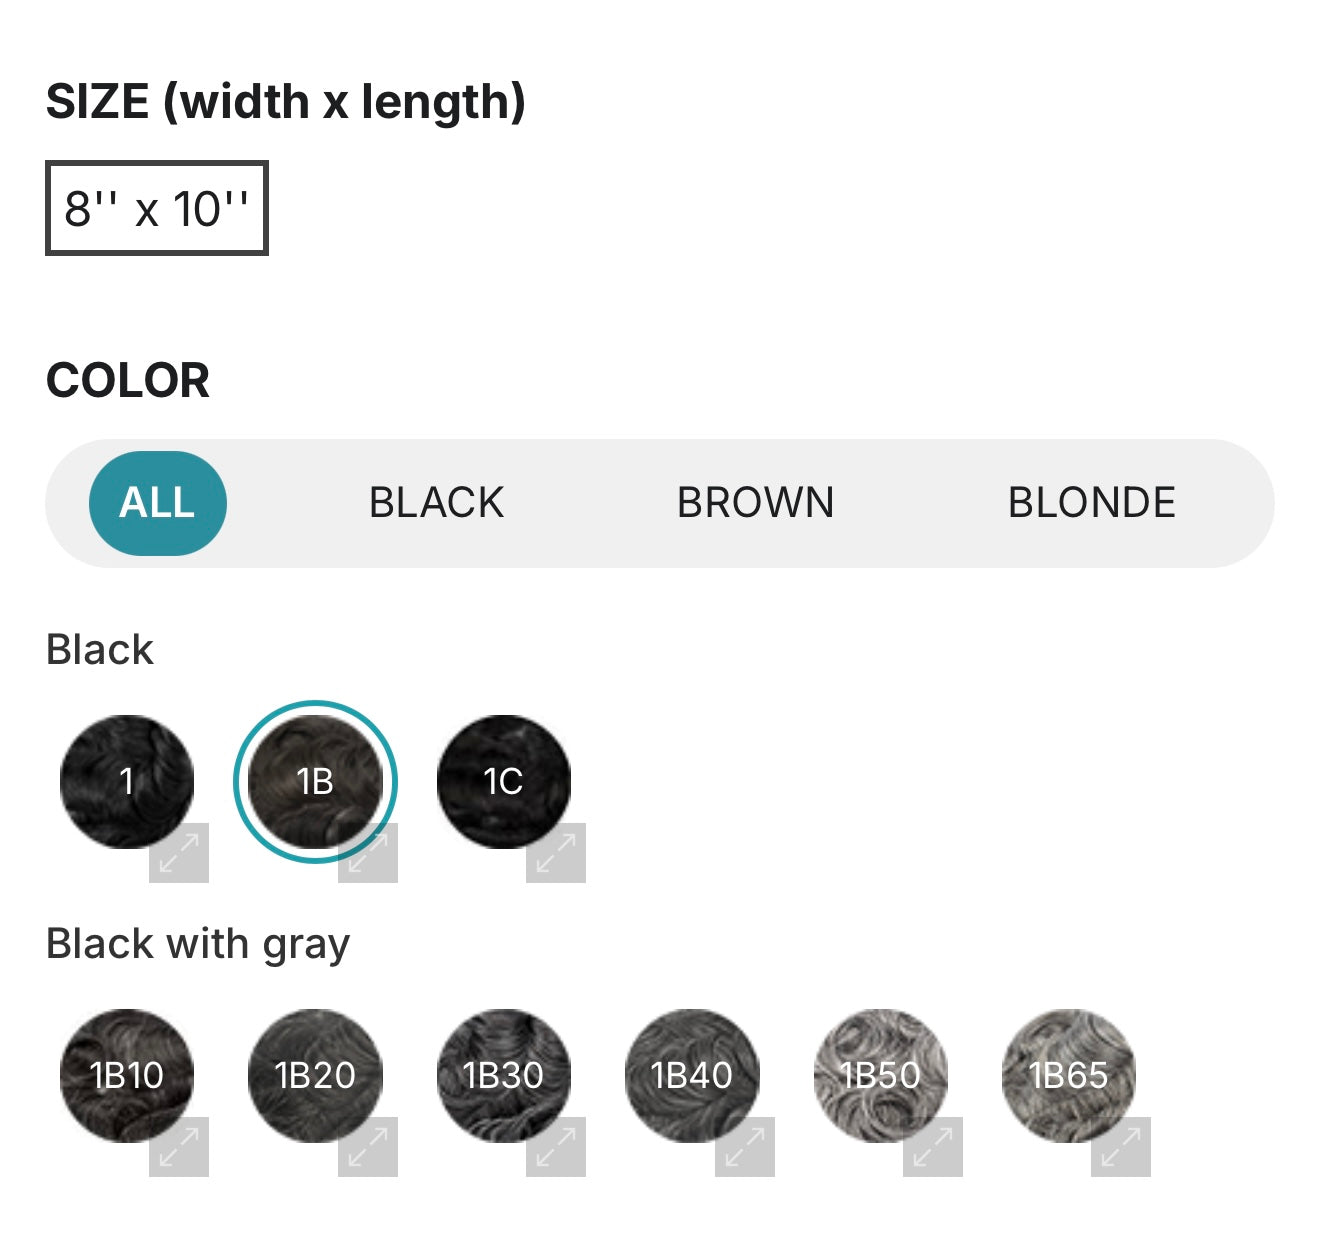This screenshot has height=1248, width=1320.
Task: Expand the 1B50 swatch preview icon
Action: (933, 1147)
